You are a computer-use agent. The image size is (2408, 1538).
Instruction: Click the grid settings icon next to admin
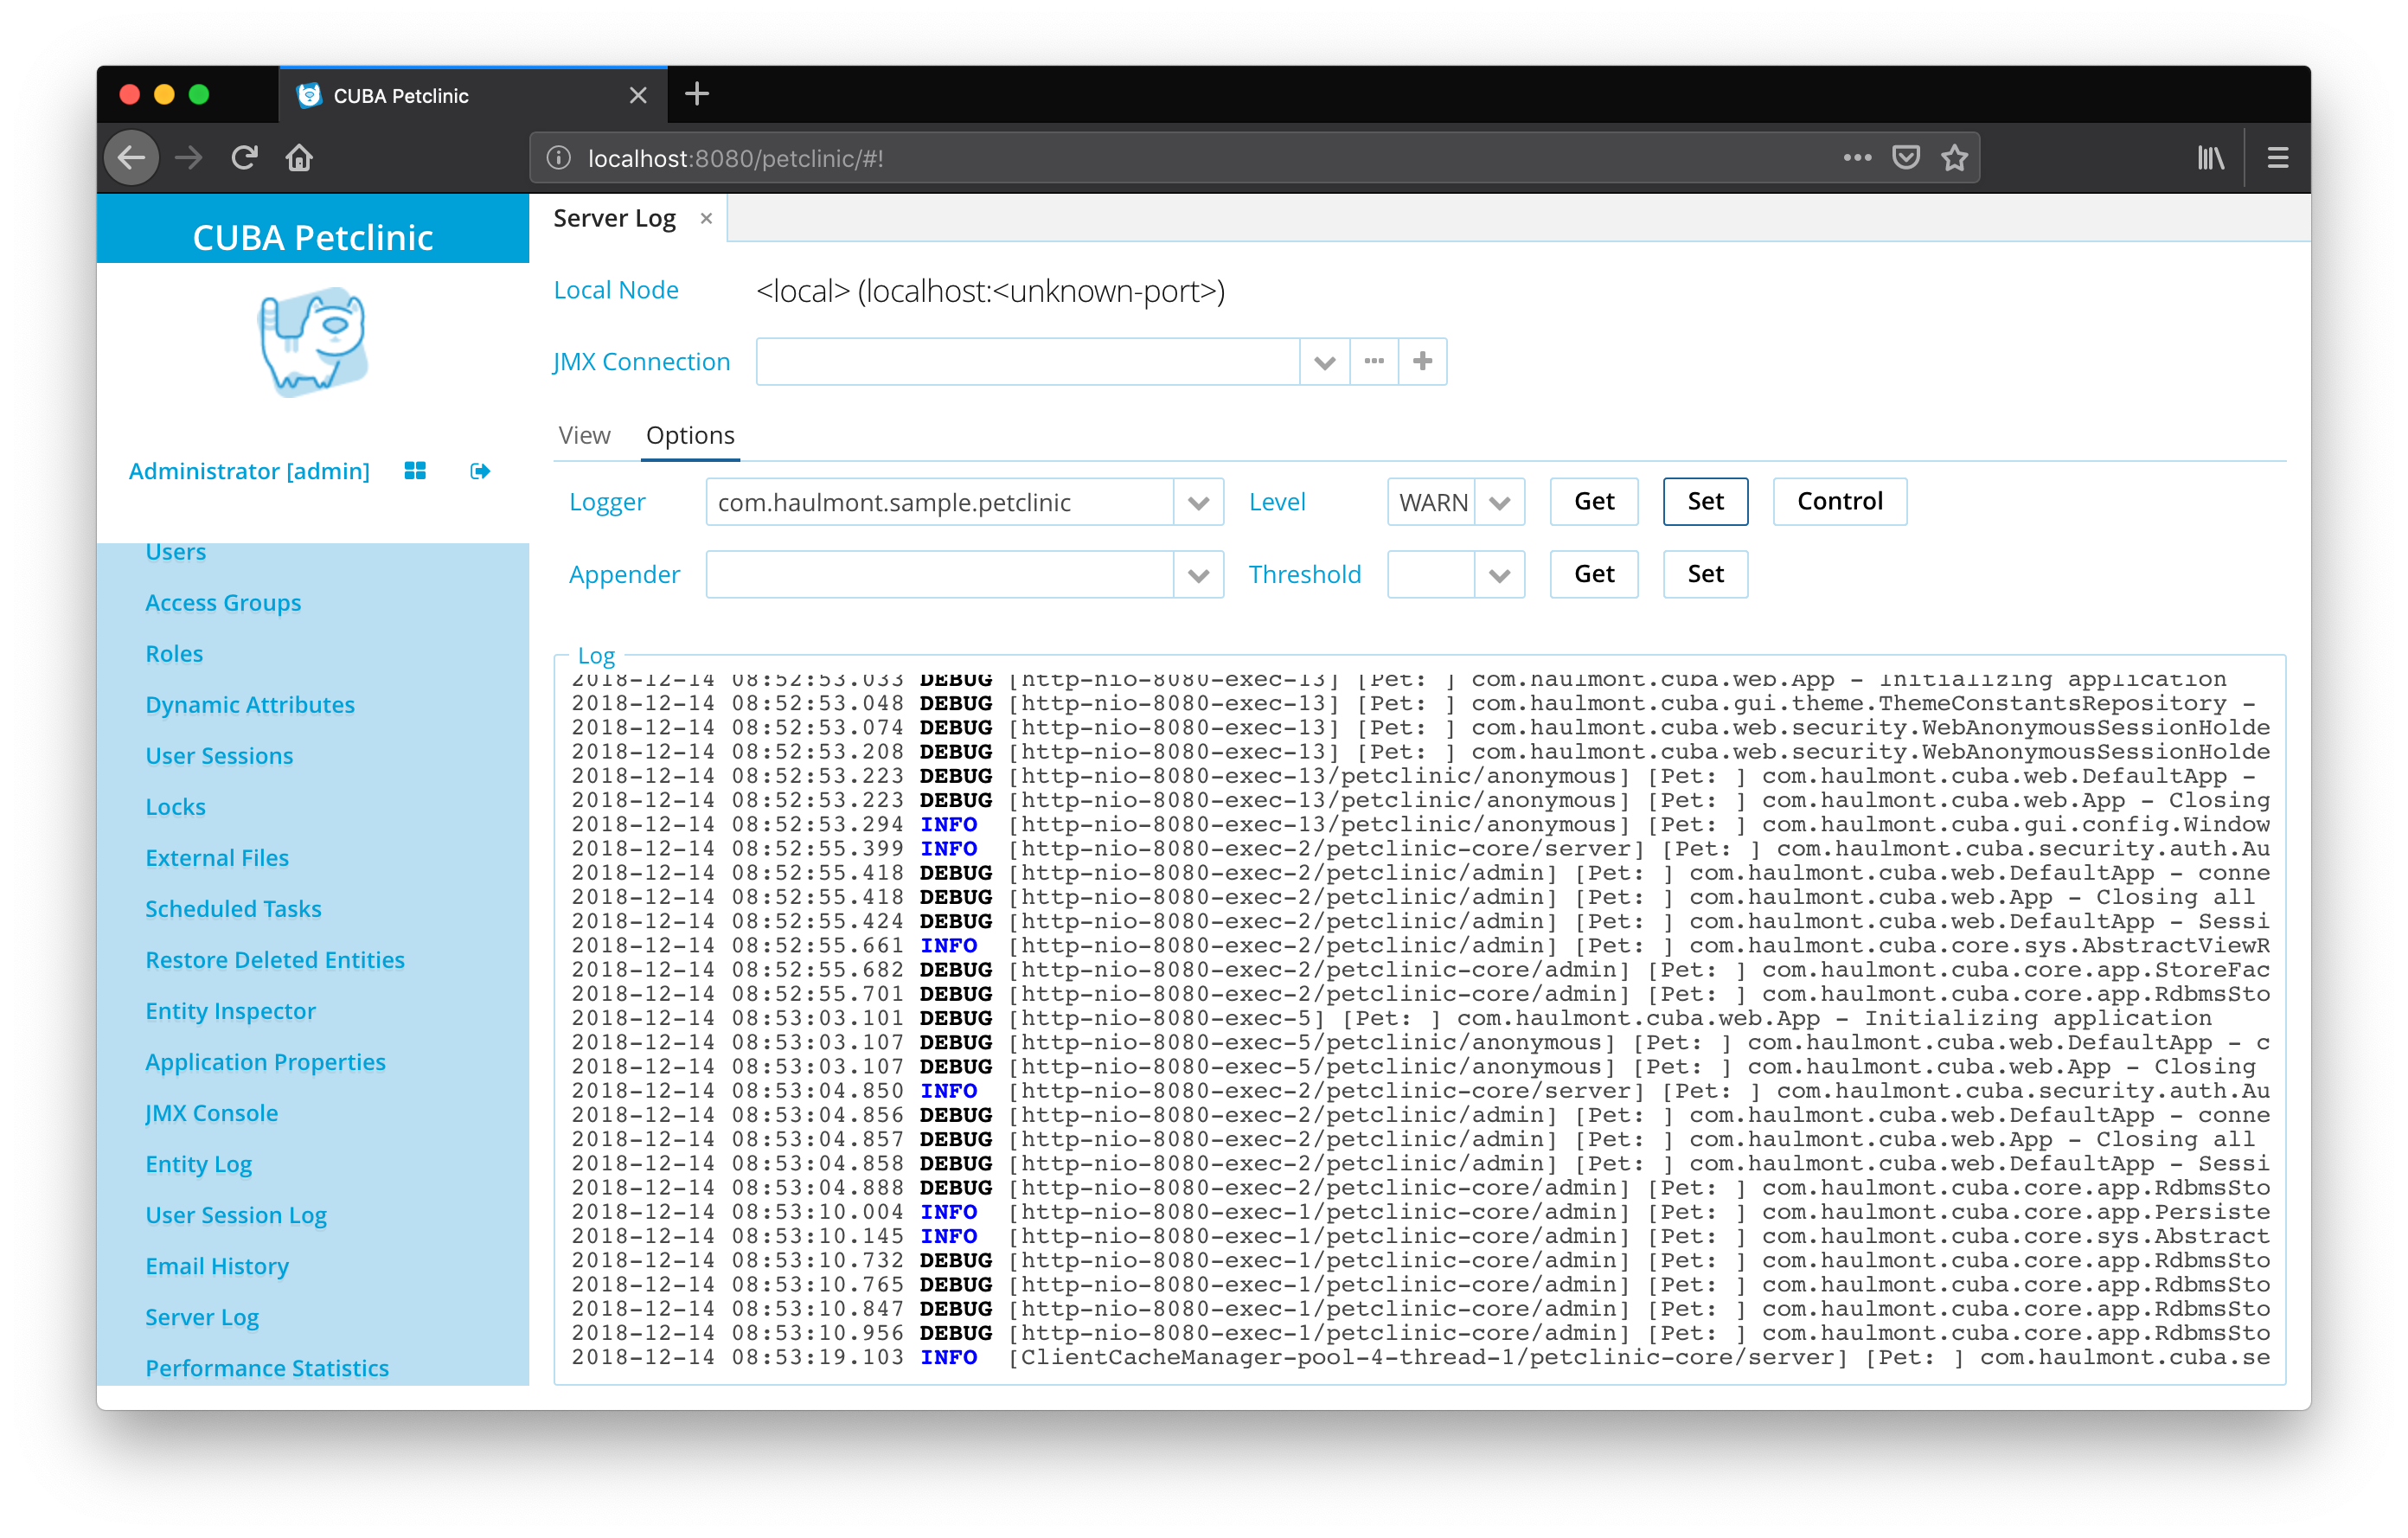point(415,471)
